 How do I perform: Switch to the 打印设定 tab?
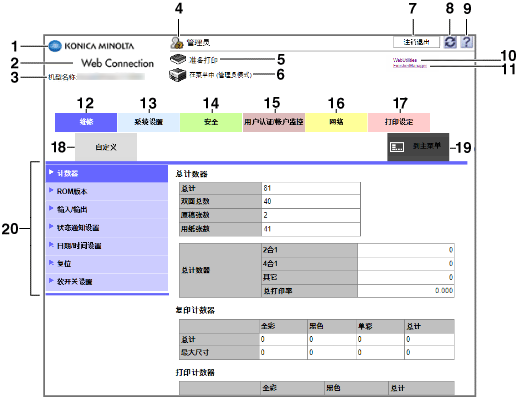[399, 122]
